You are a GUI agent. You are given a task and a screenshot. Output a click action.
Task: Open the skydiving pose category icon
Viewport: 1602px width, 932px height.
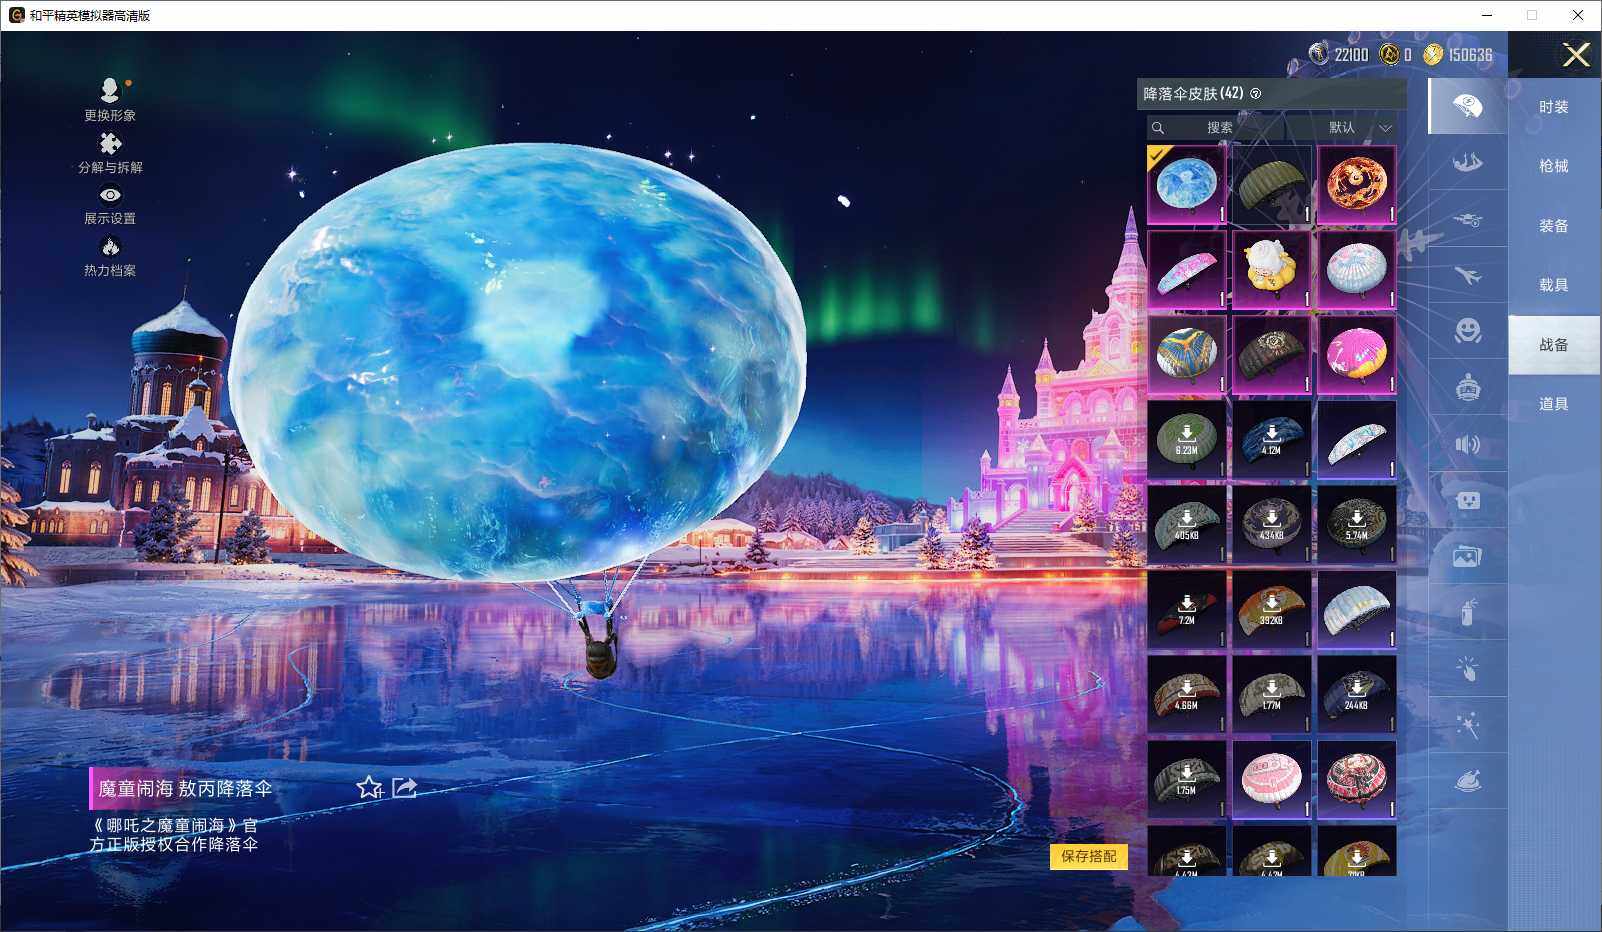pyautogui.click(x=1467, y=162)
